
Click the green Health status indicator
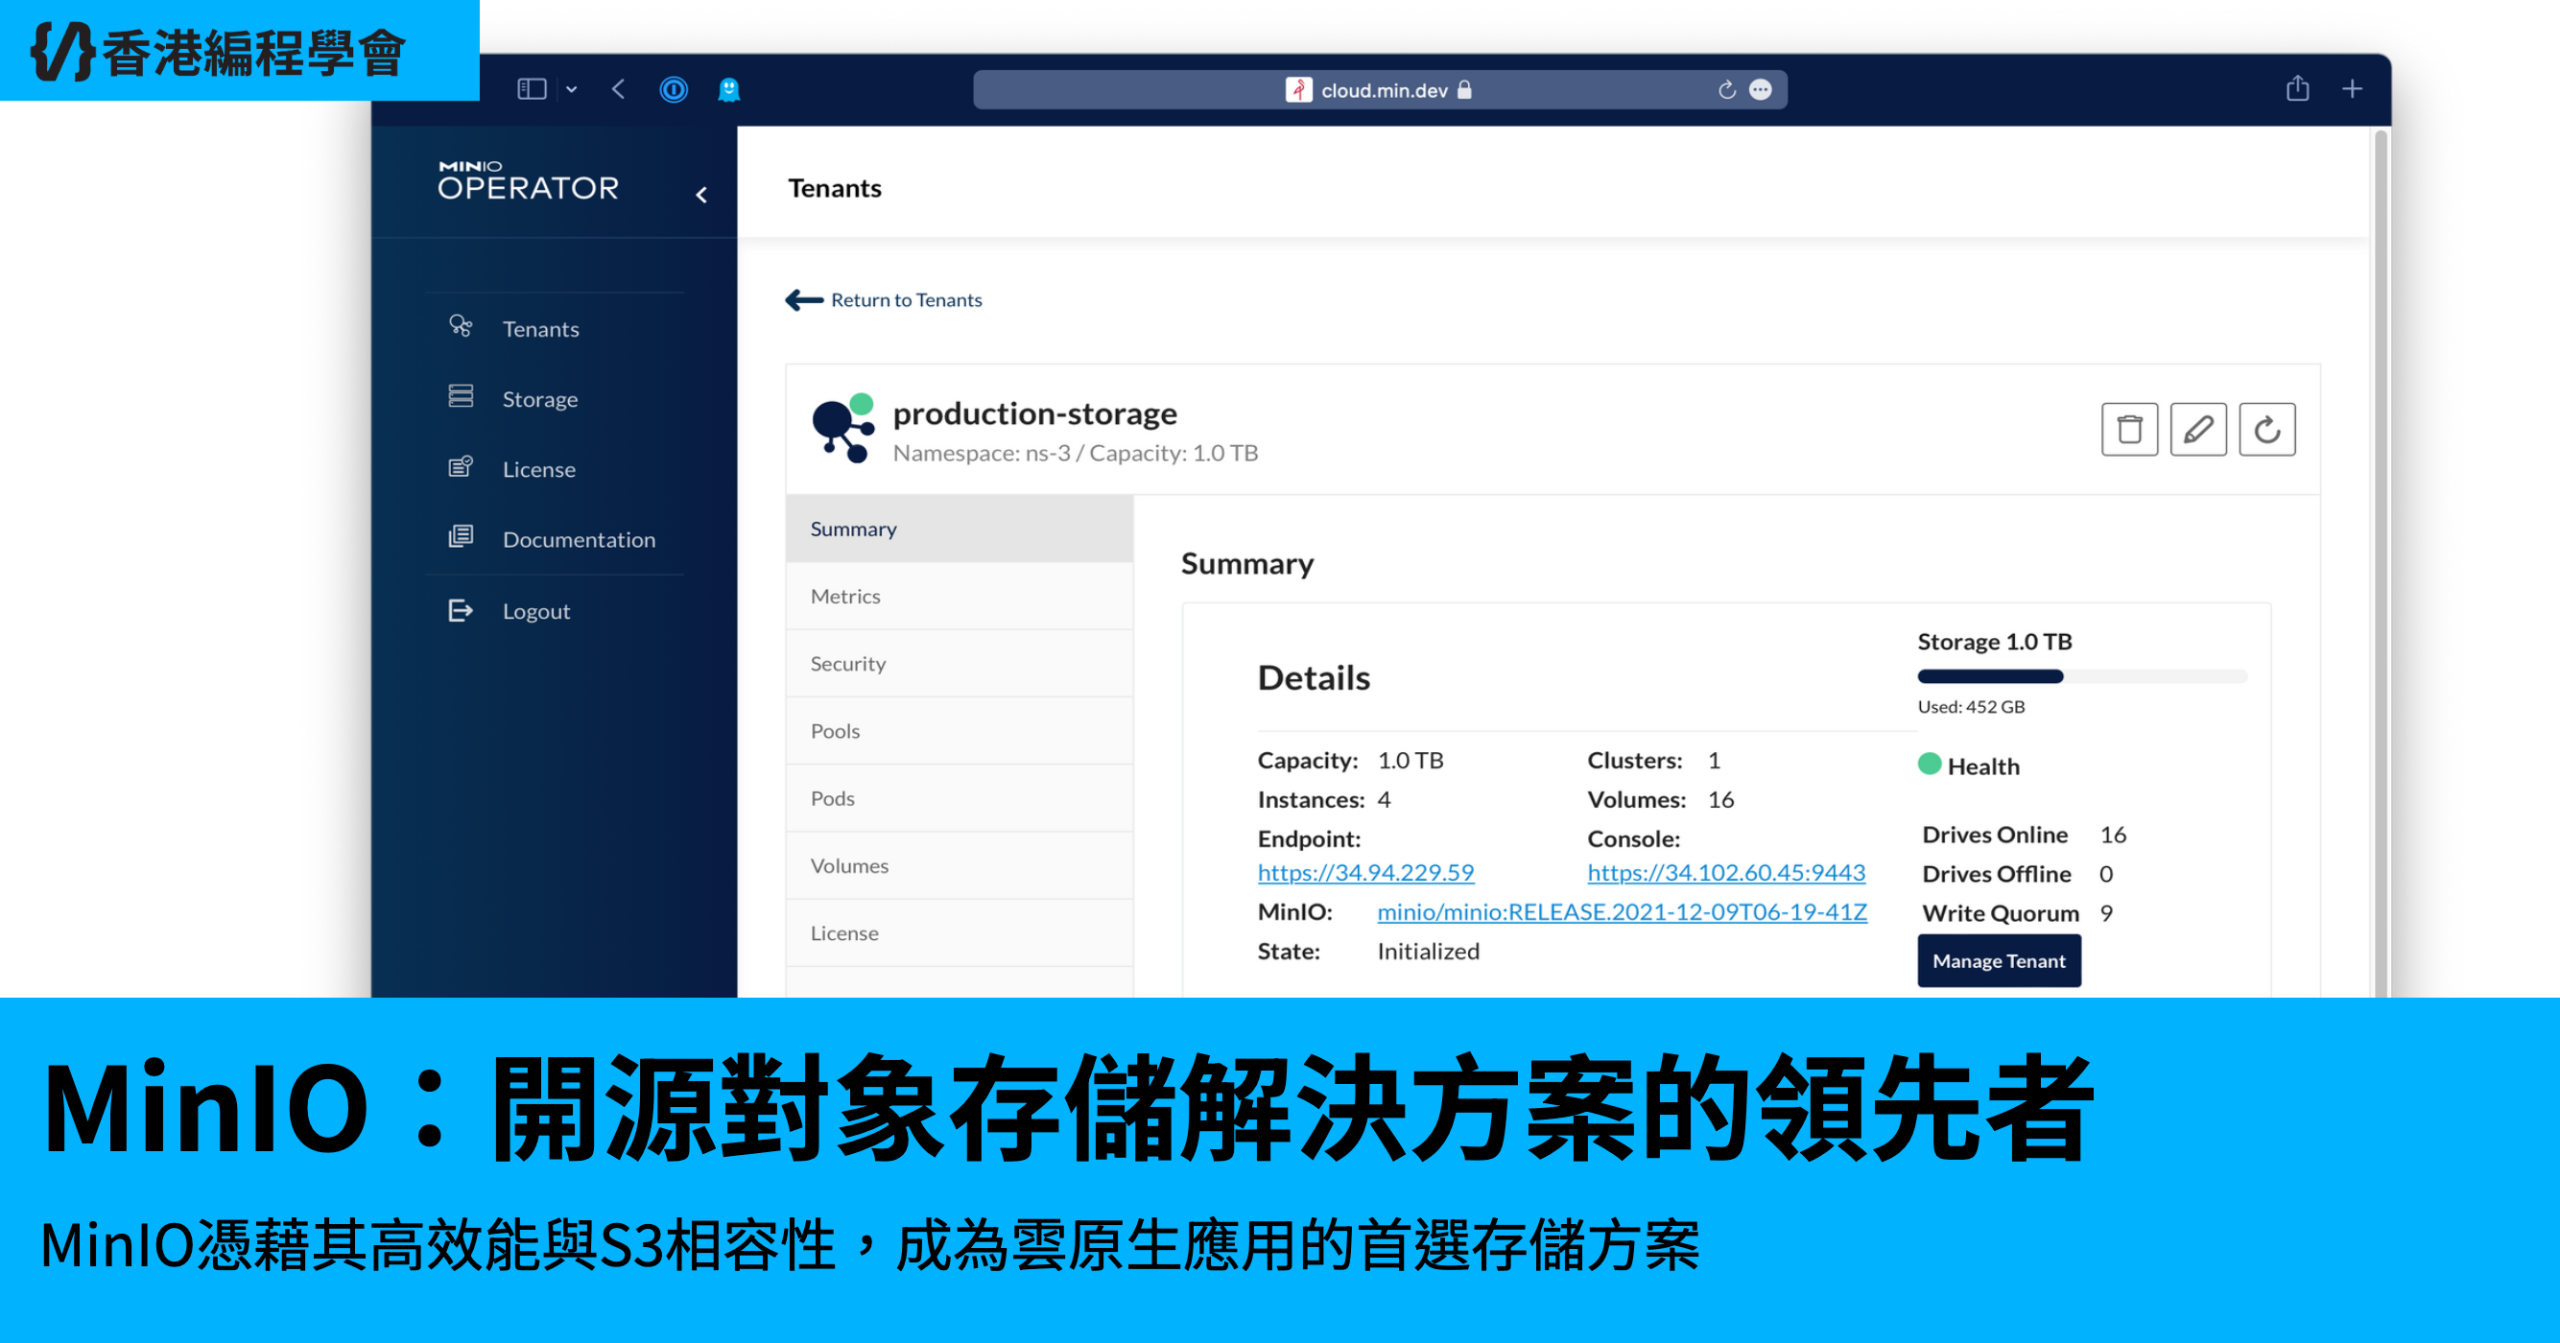coord(1929,765)
